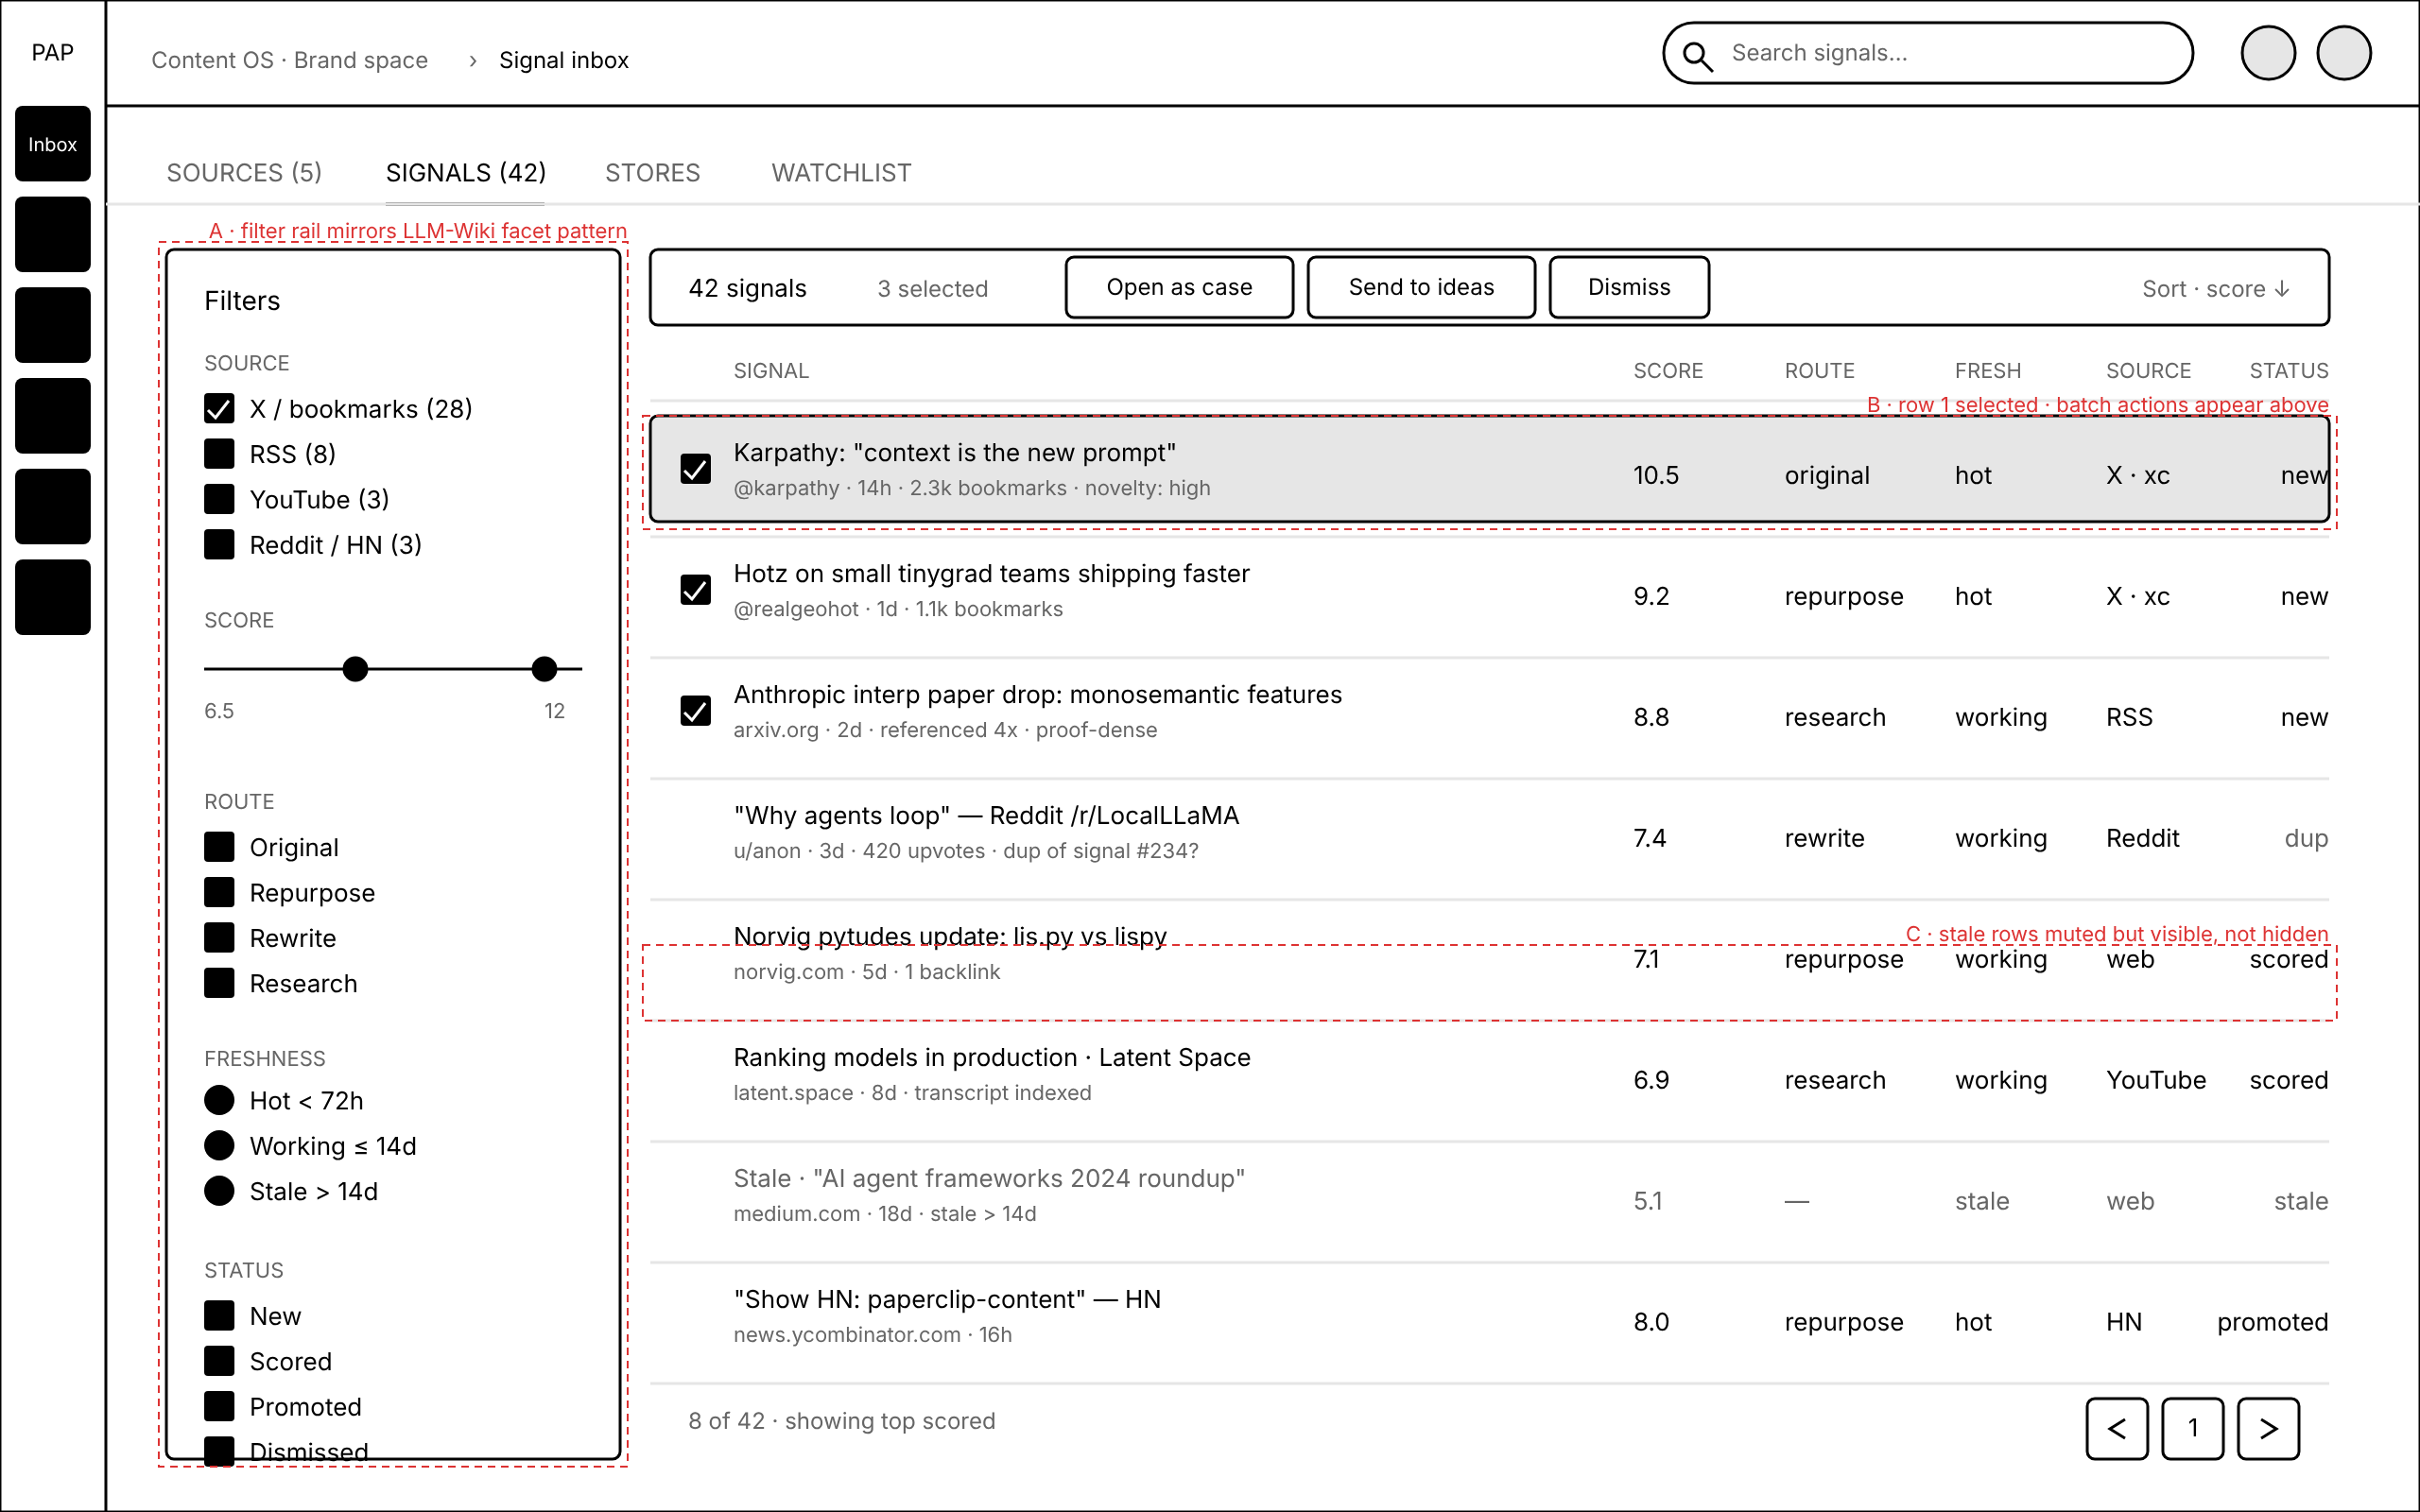Switch to SOURCES (5) tab
Image resolution: width=2420 pixels, height=1512 pixels.
pyautogui.click(x=244, y=173)
